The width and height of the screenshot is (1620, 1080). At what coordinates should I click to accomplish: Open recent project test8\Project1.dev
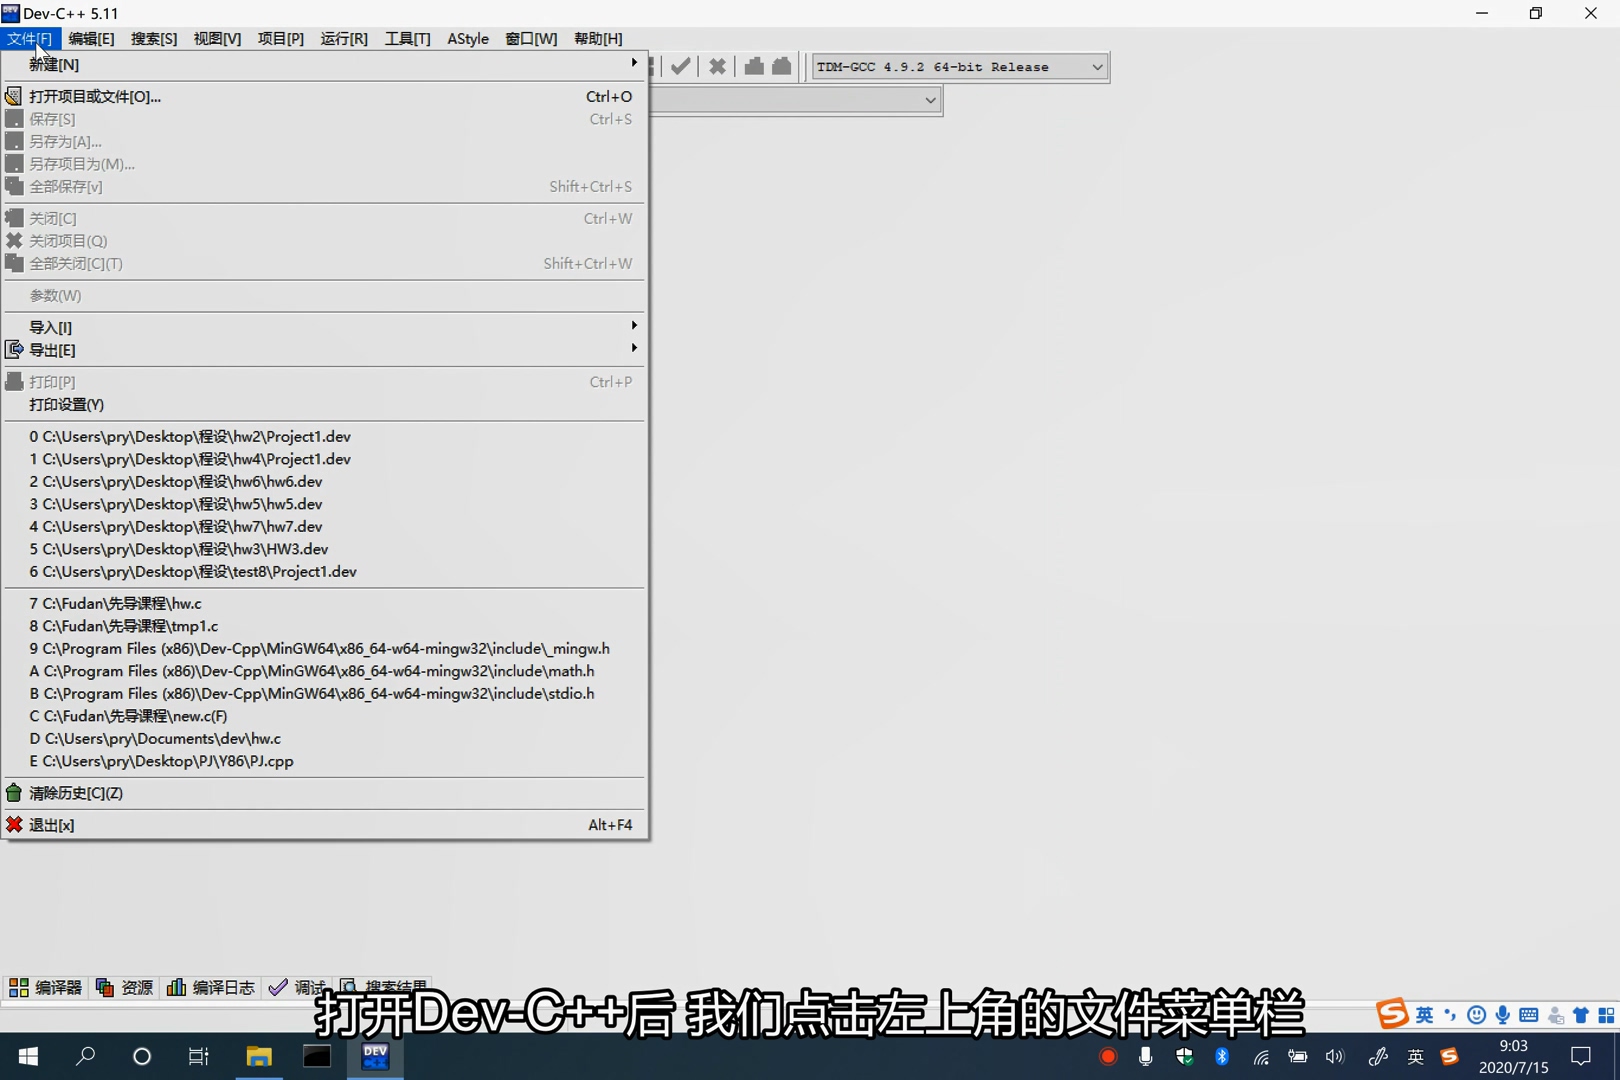[x=324, y=572]
